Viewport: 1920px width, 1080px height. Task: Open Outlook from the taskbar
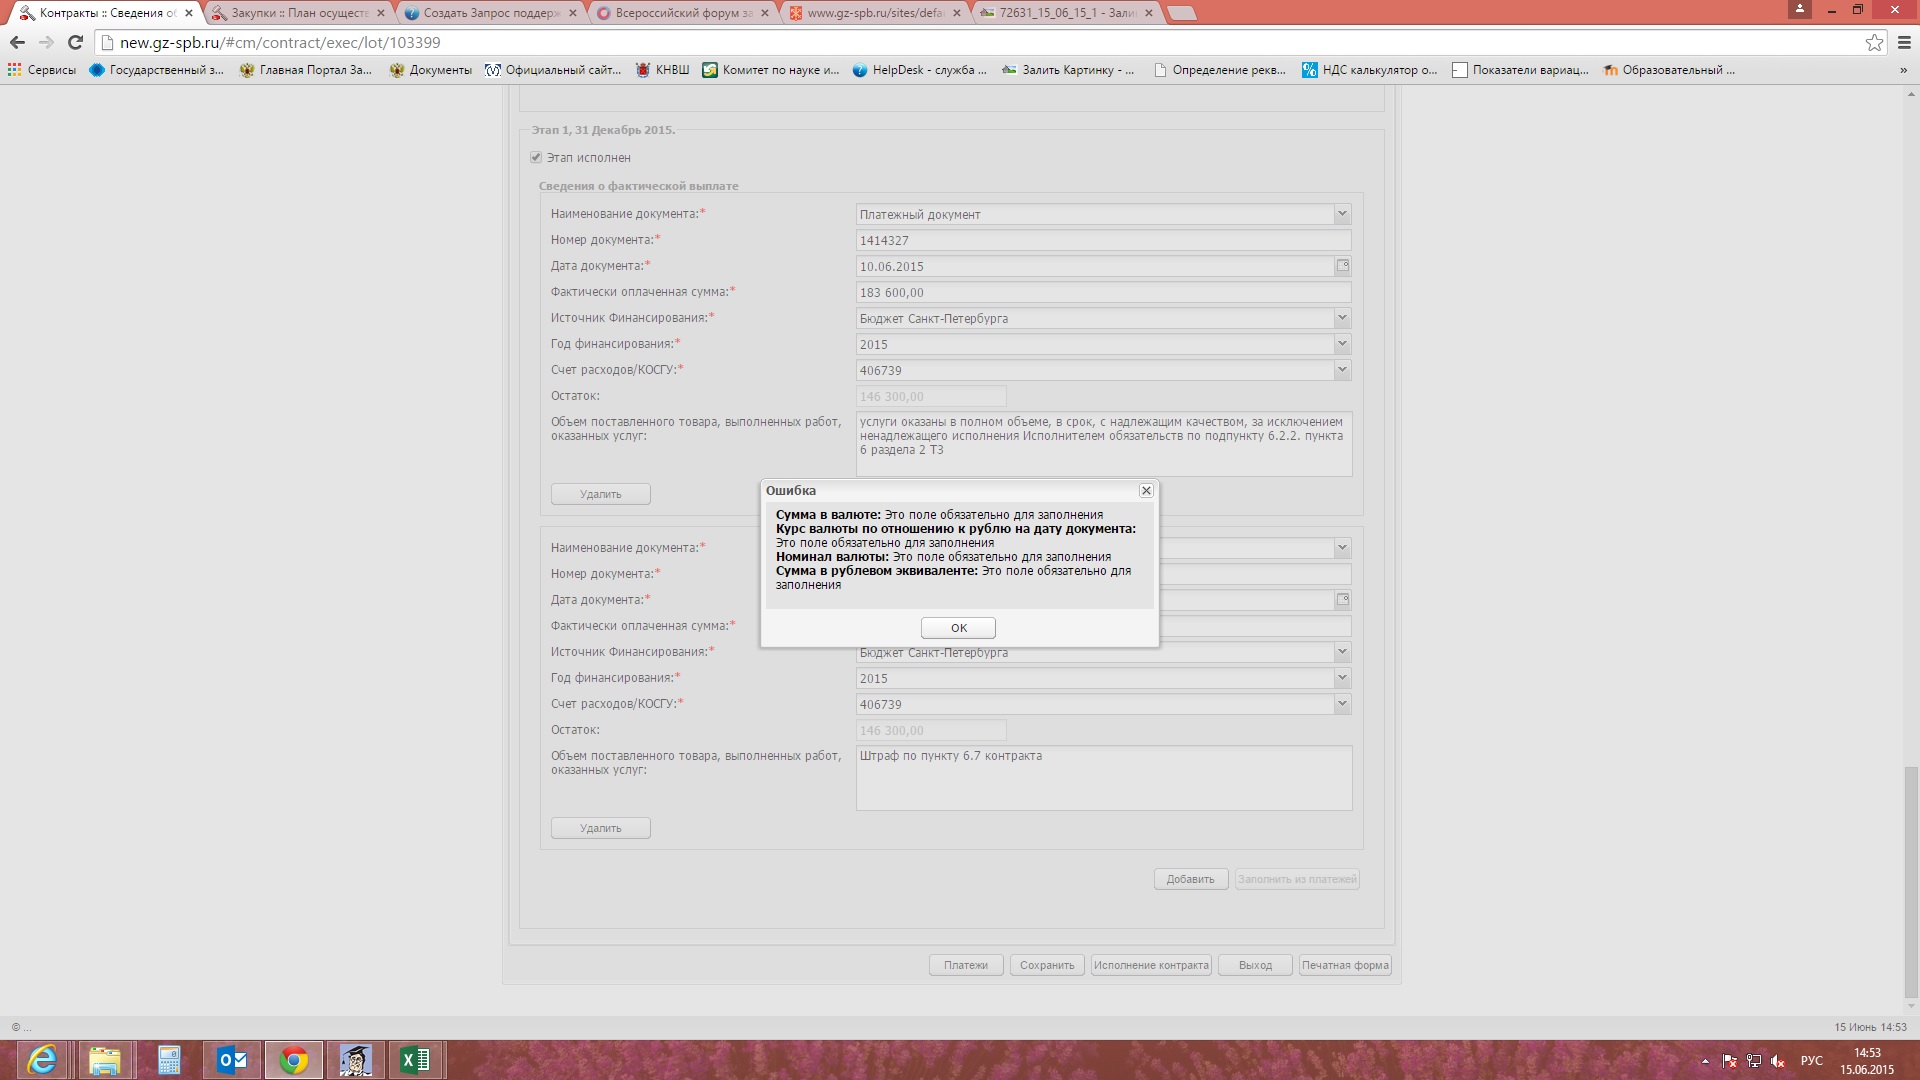[231, 1060]
